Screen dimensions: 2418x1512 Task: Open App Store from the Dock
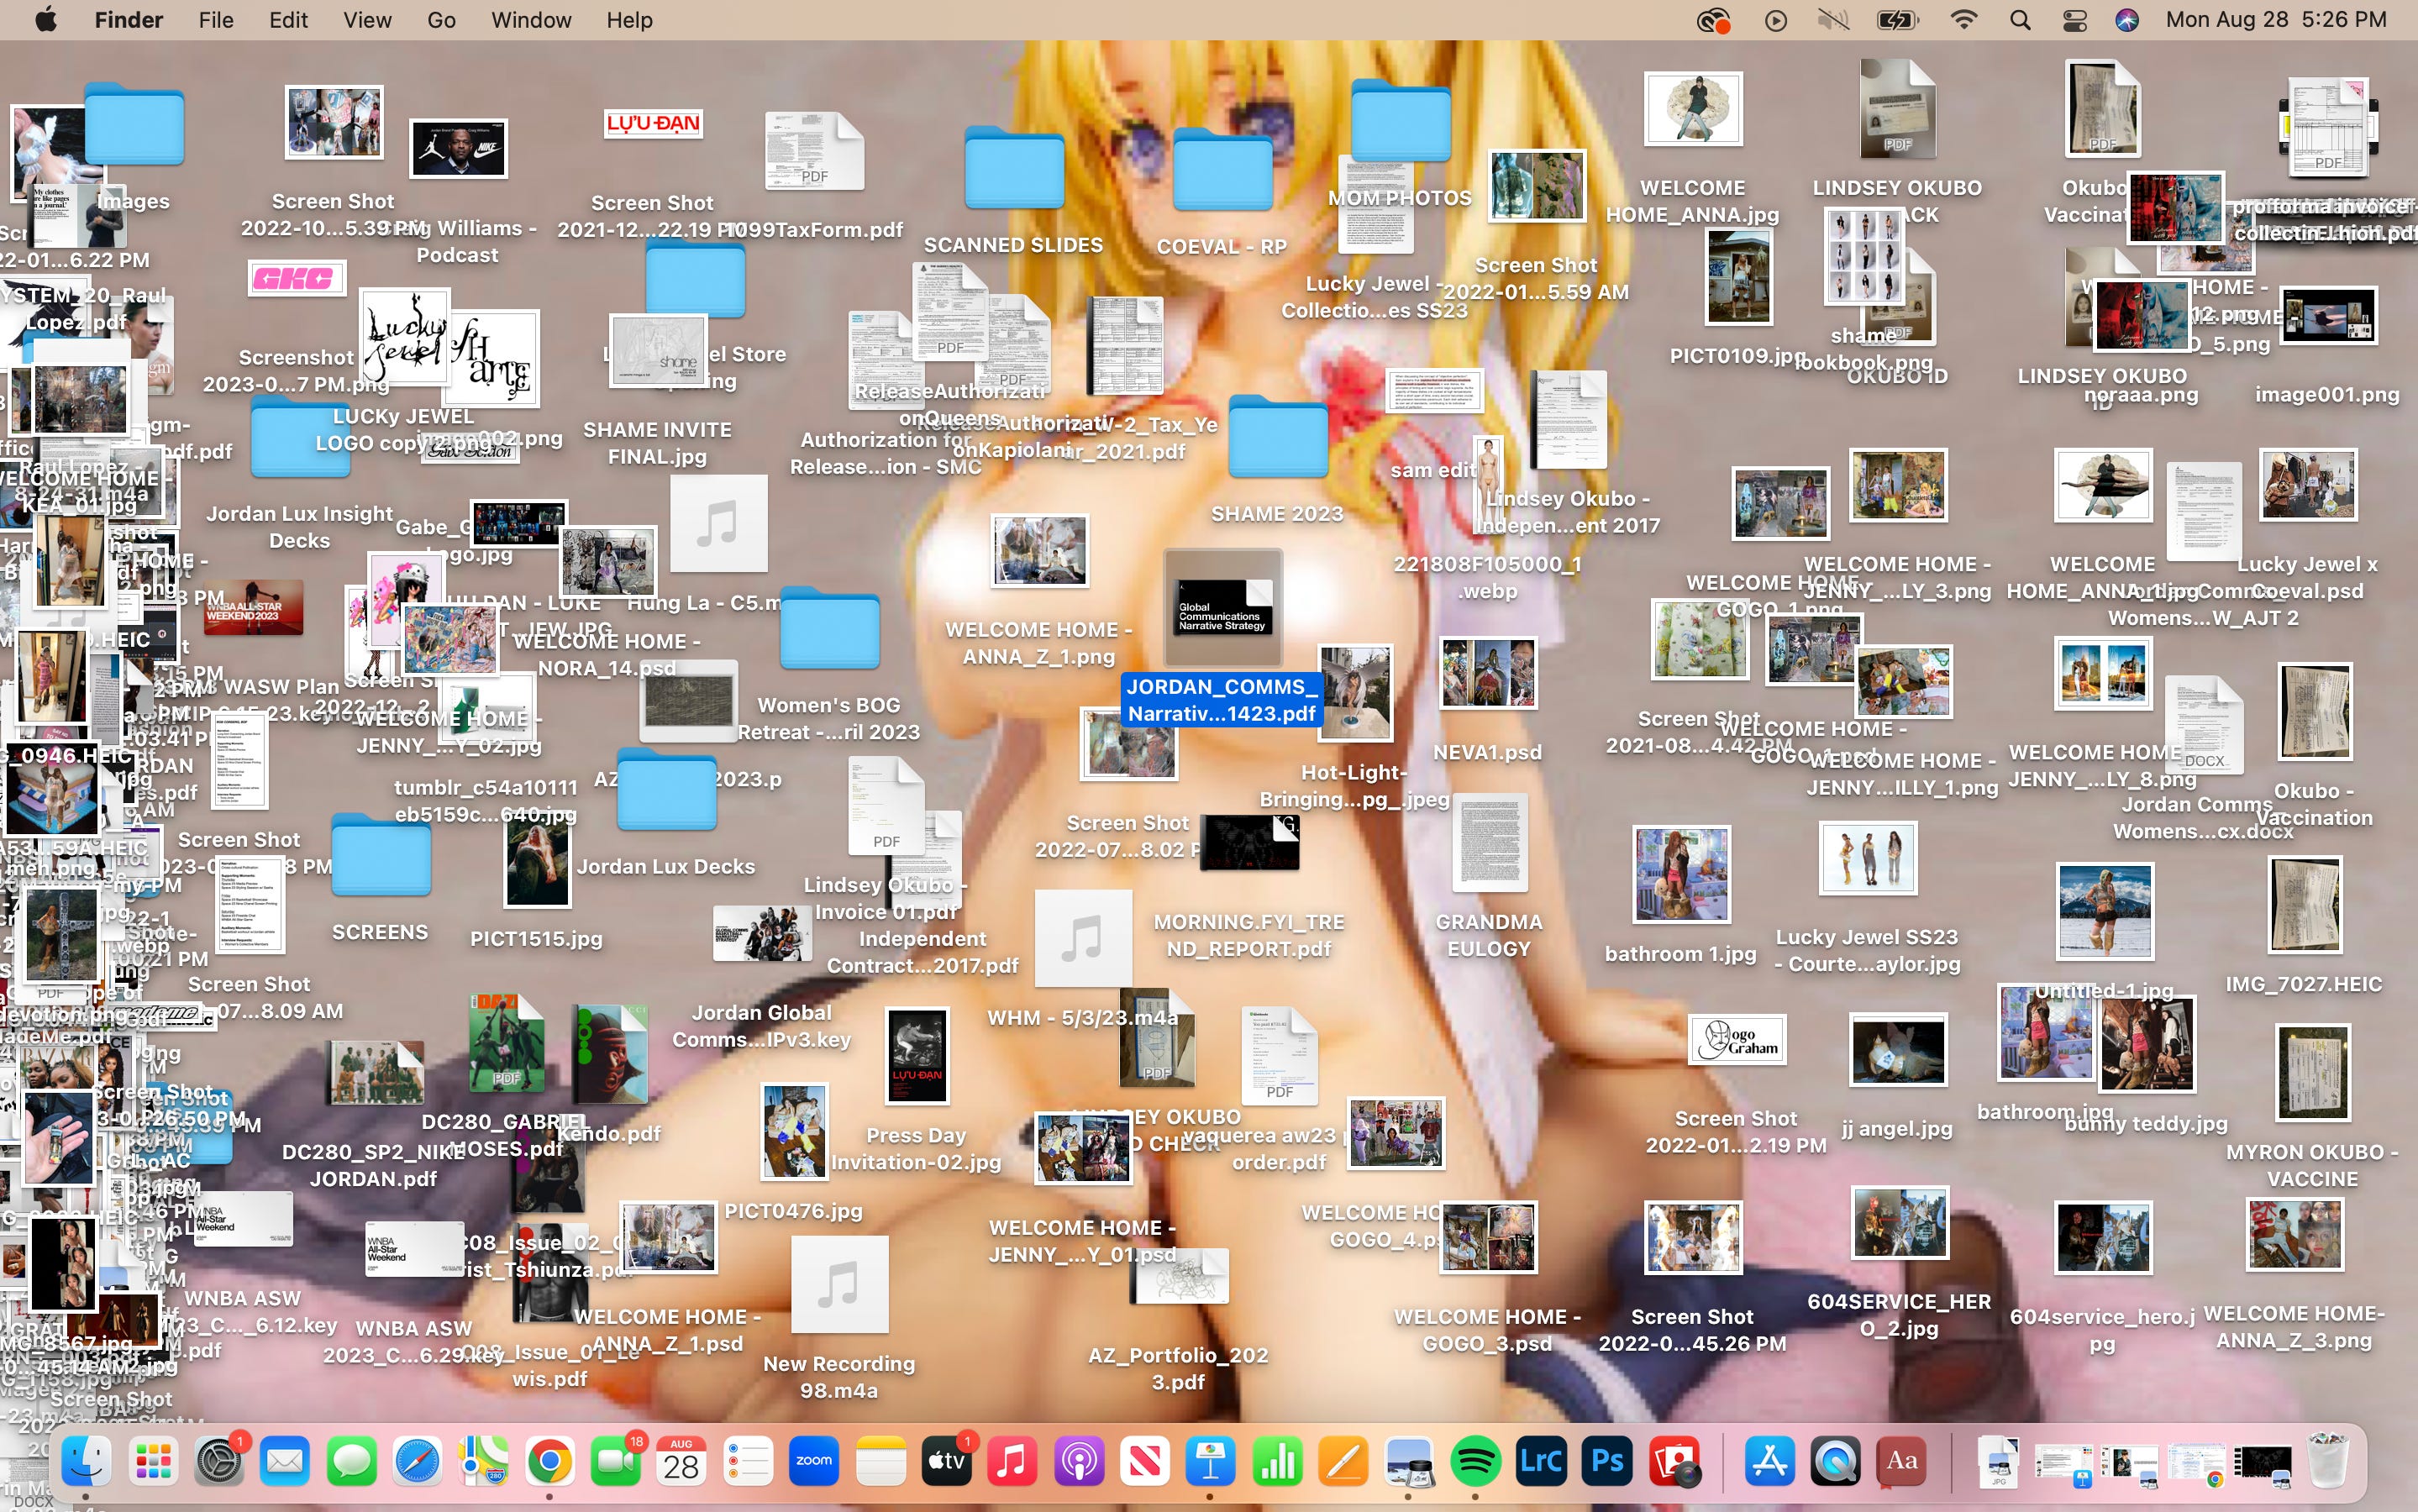tap(1770, 1462)
